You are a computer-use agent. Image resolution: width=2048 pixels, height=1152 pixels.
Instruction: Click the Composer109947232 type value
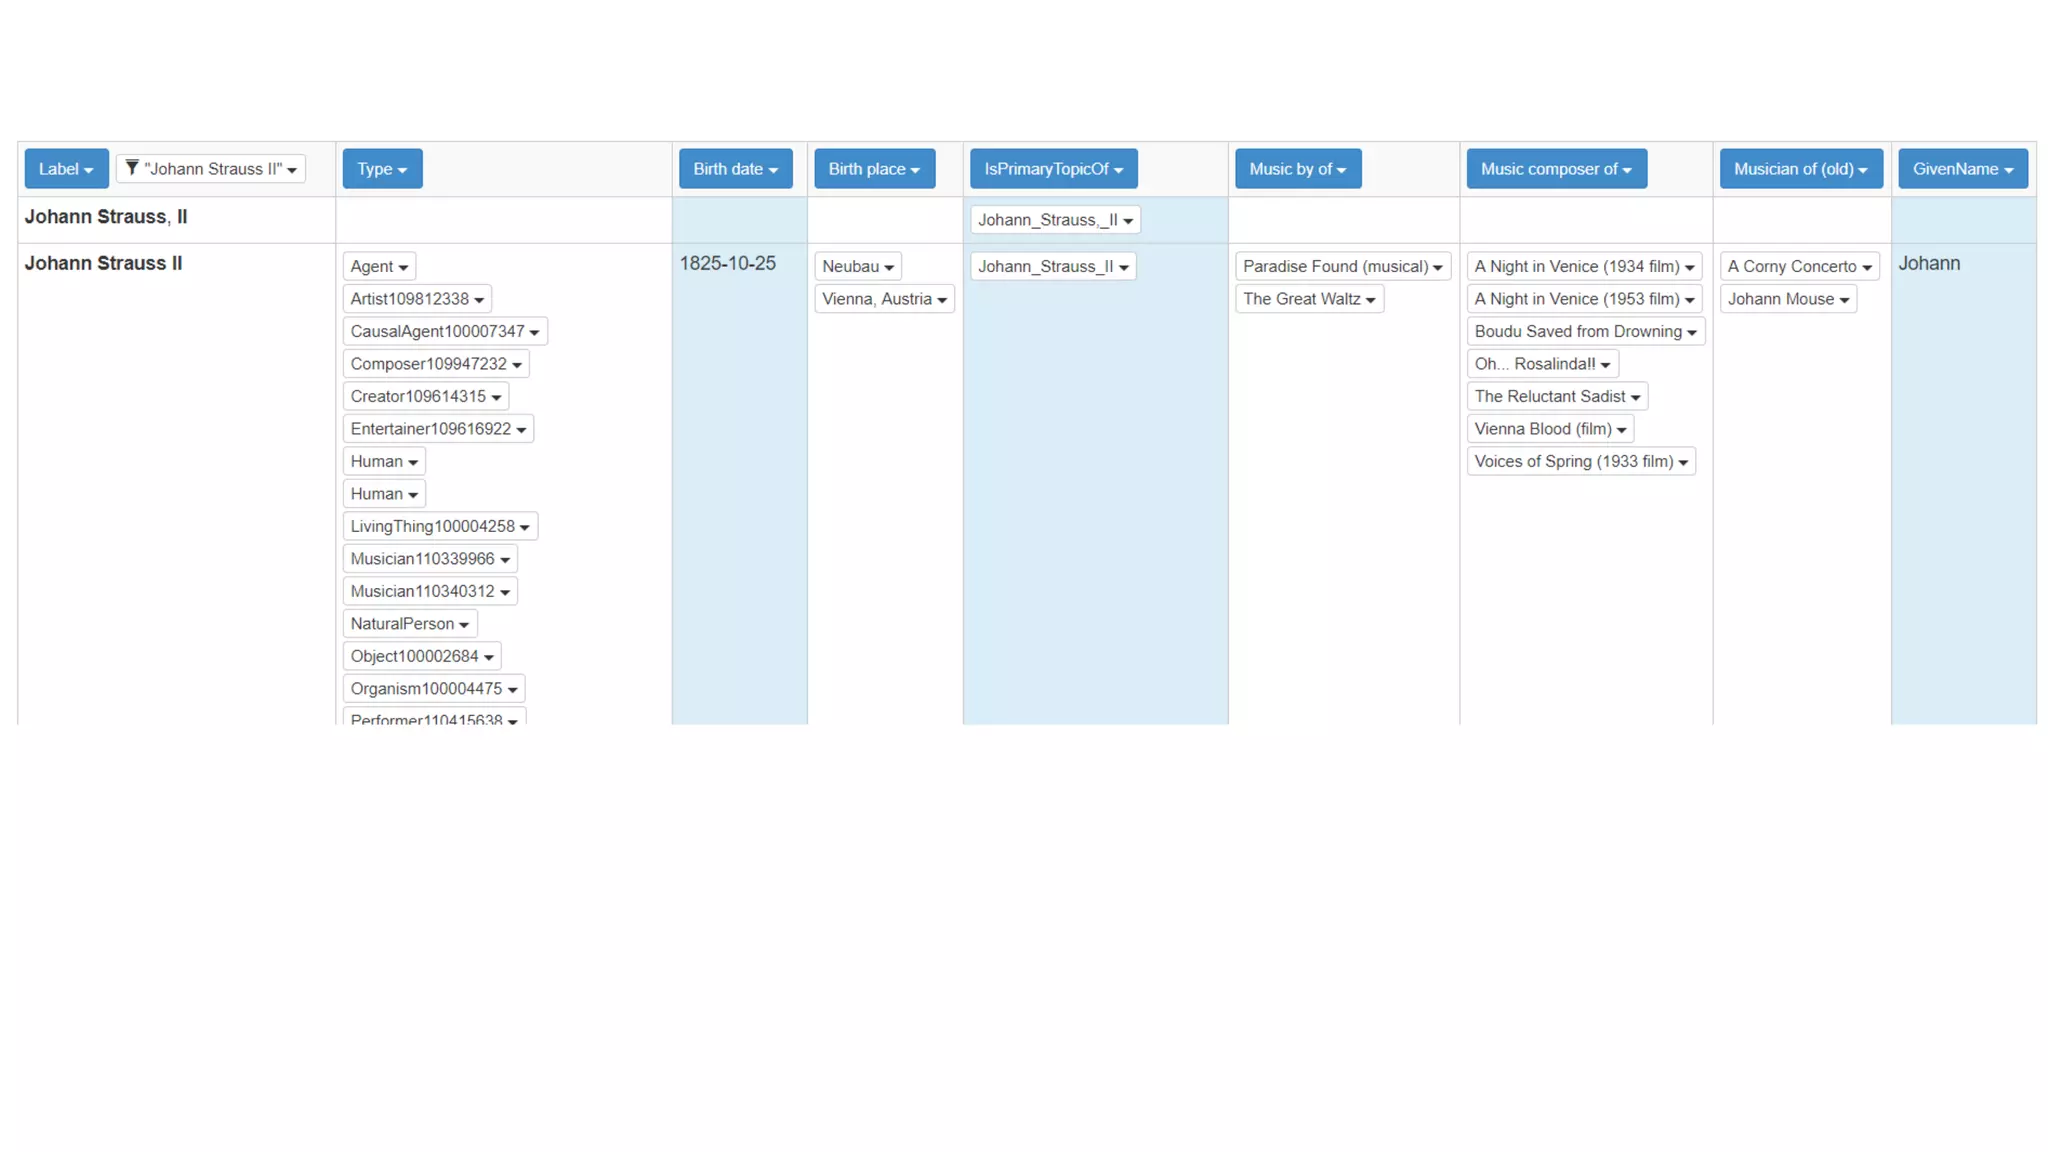coord(435,364)
